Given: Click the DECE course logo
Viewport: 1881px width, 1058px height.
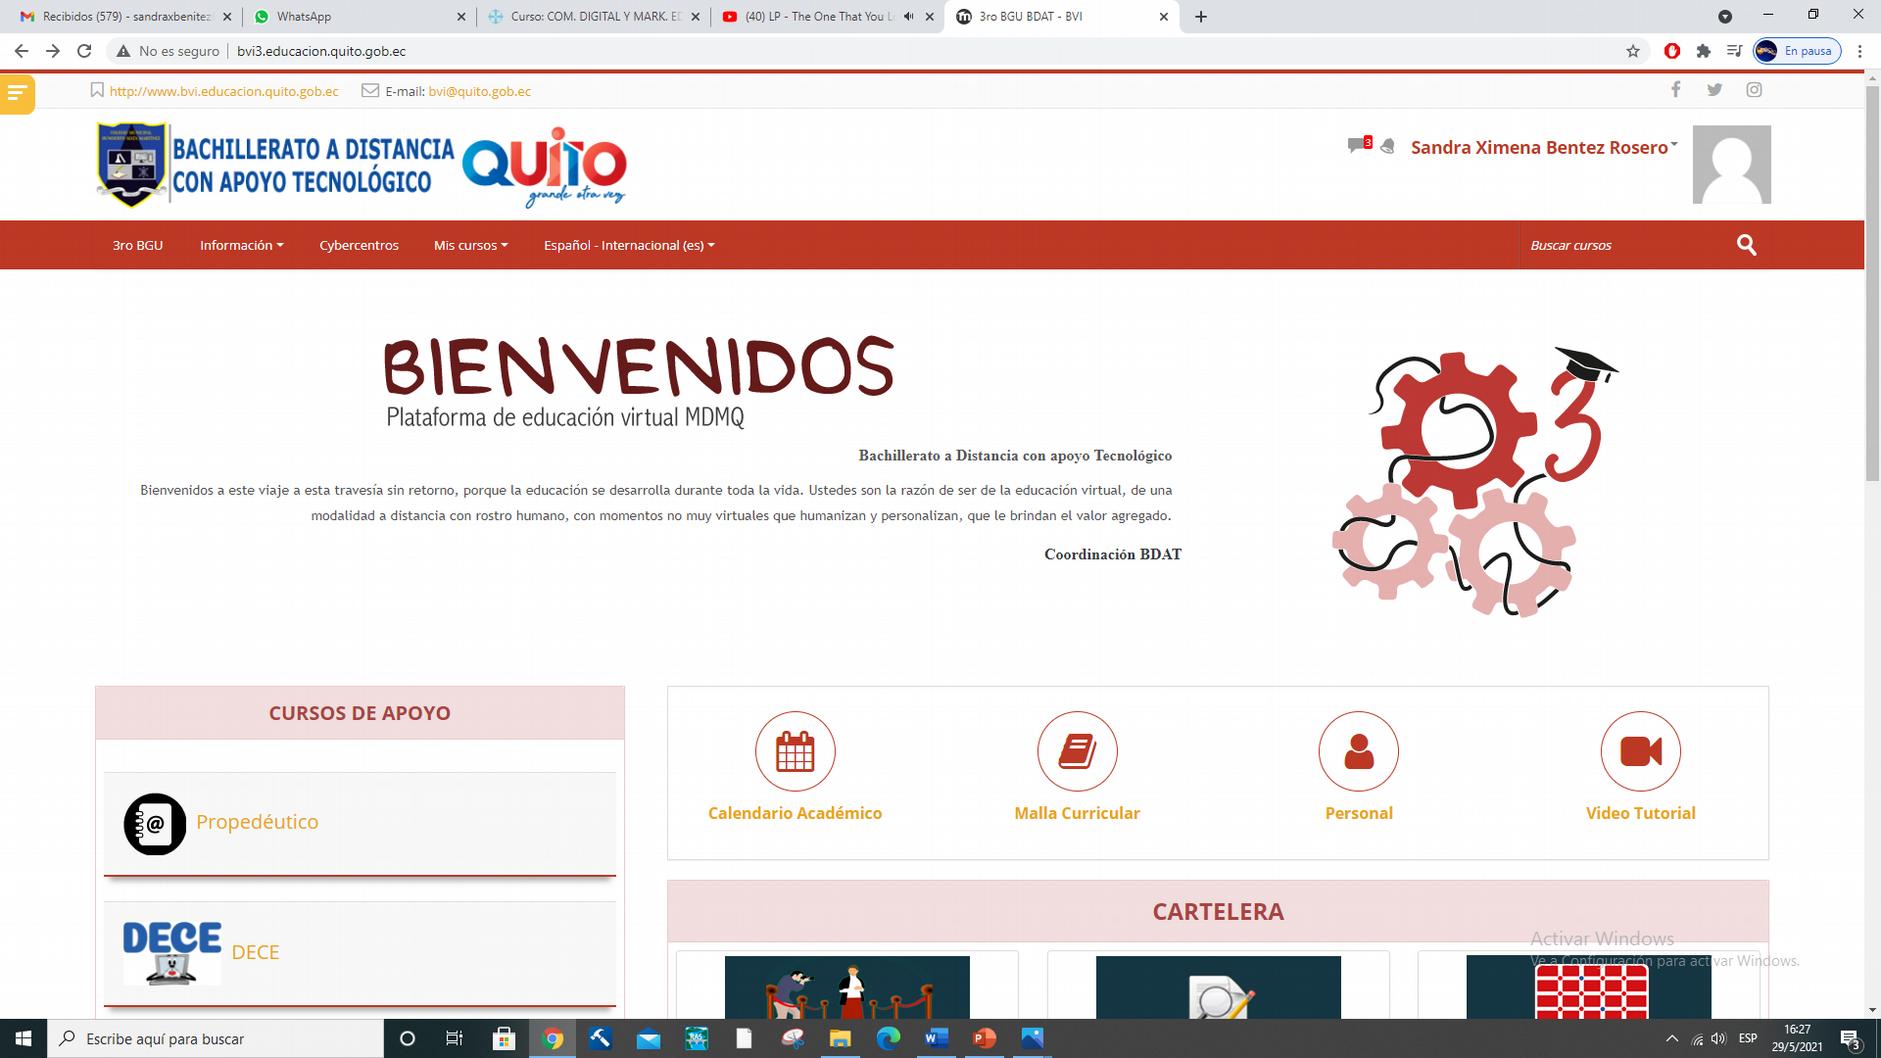Looking at the screenshot, I should point(172,952).
